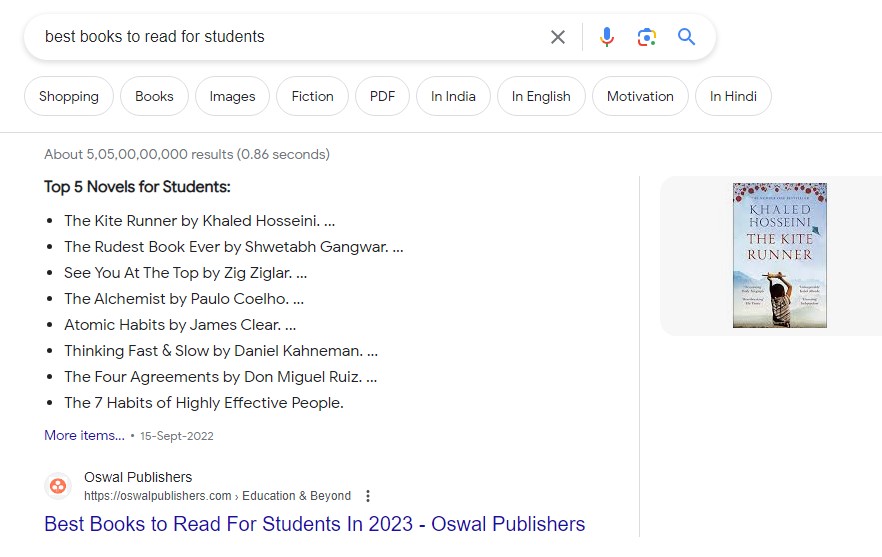
Task: Apply the 'In English' filter chip
Action: click(x=541, y=96)
